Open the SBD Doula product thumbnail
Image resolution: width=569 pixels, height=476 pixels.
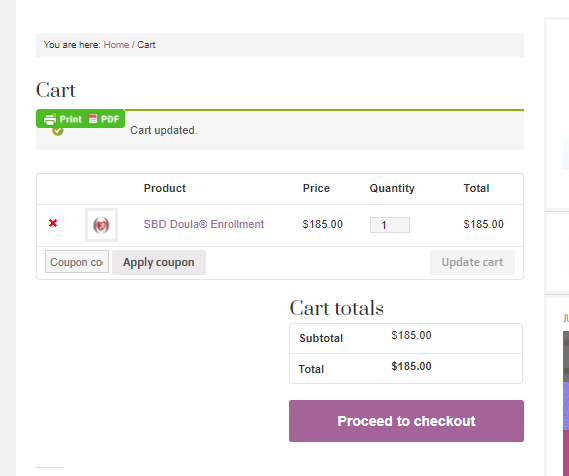(x=101, y=225)
